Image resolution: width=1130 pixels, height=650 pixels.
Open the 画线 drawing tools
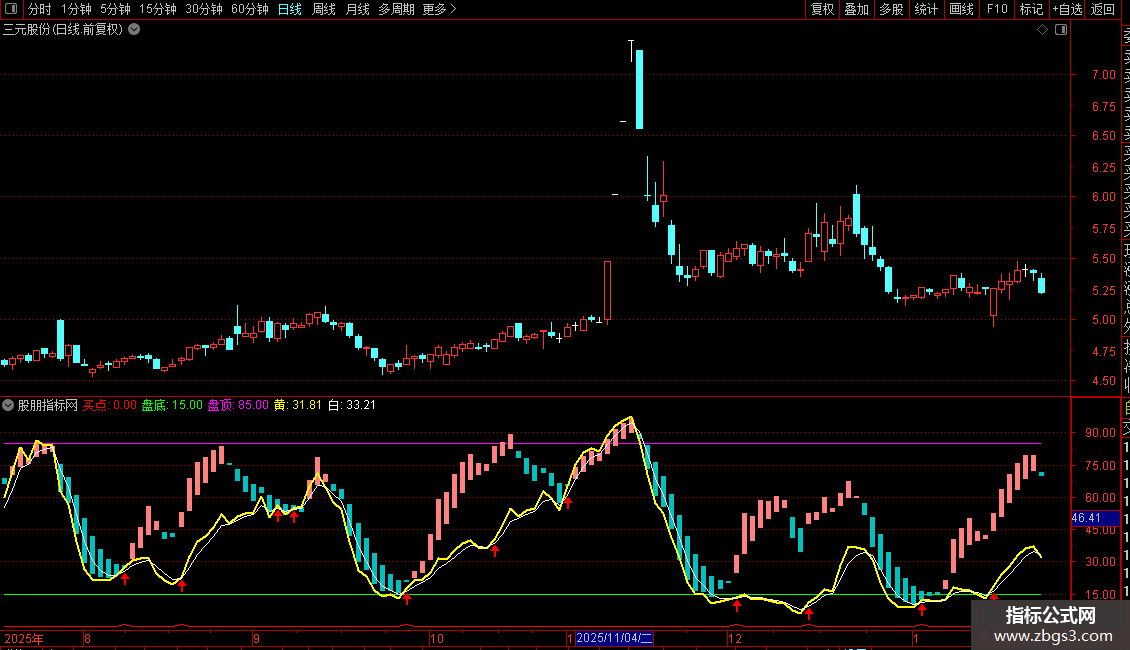click(961, 9)
